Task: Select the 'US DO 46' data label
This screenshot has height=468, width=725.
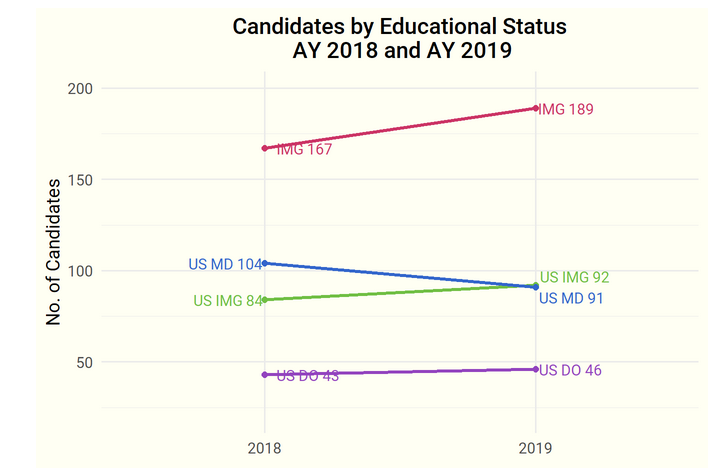Action: coord(570,370)
